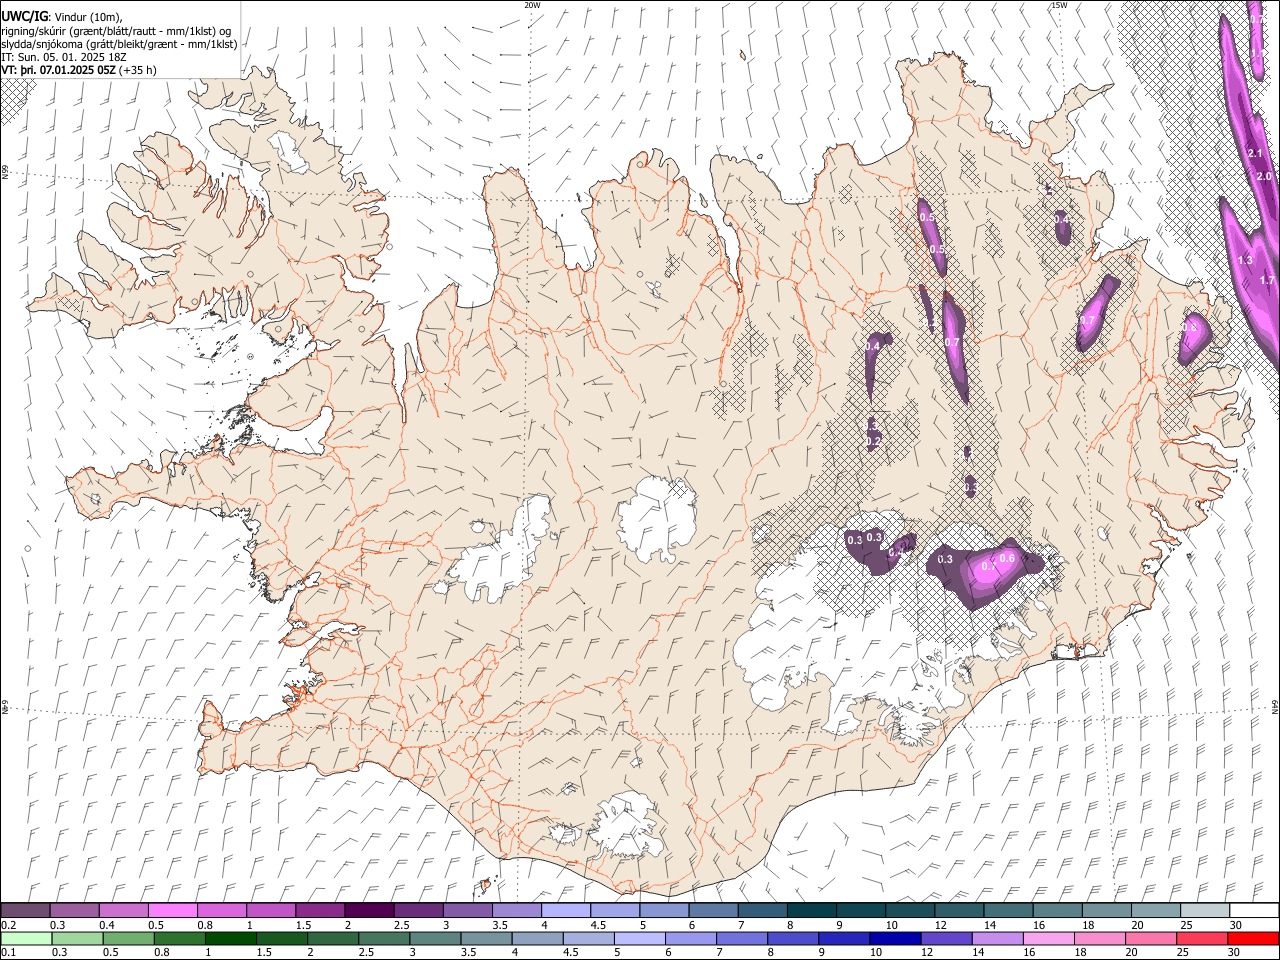This screenshot has width=1280, height=960.
Task: Click the '30' label on the purple snow scale
Action: click(1236, 925)
